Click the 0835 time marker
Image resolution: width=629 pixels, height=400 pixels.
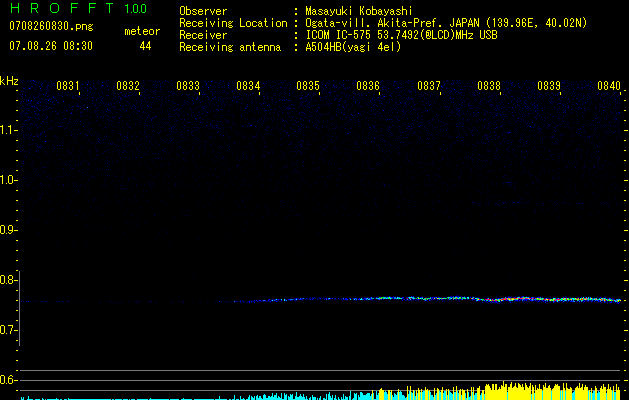308,86
